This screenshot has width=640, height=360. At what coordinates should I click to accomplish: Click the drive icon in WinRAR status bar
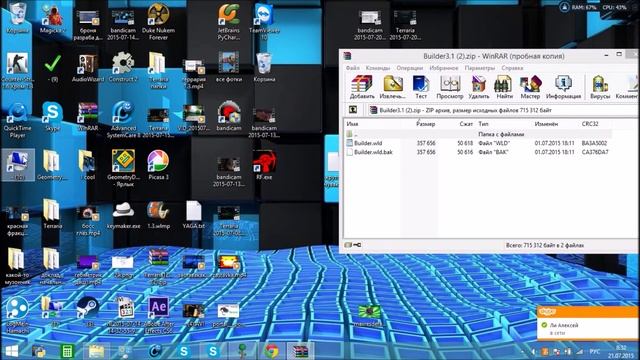coord(348,245)
